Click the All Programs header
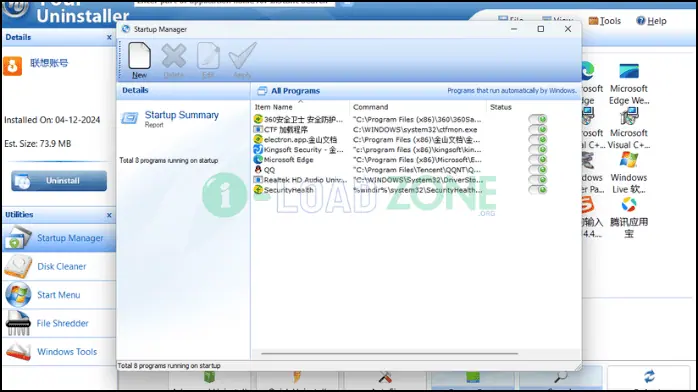 point(296,91)
